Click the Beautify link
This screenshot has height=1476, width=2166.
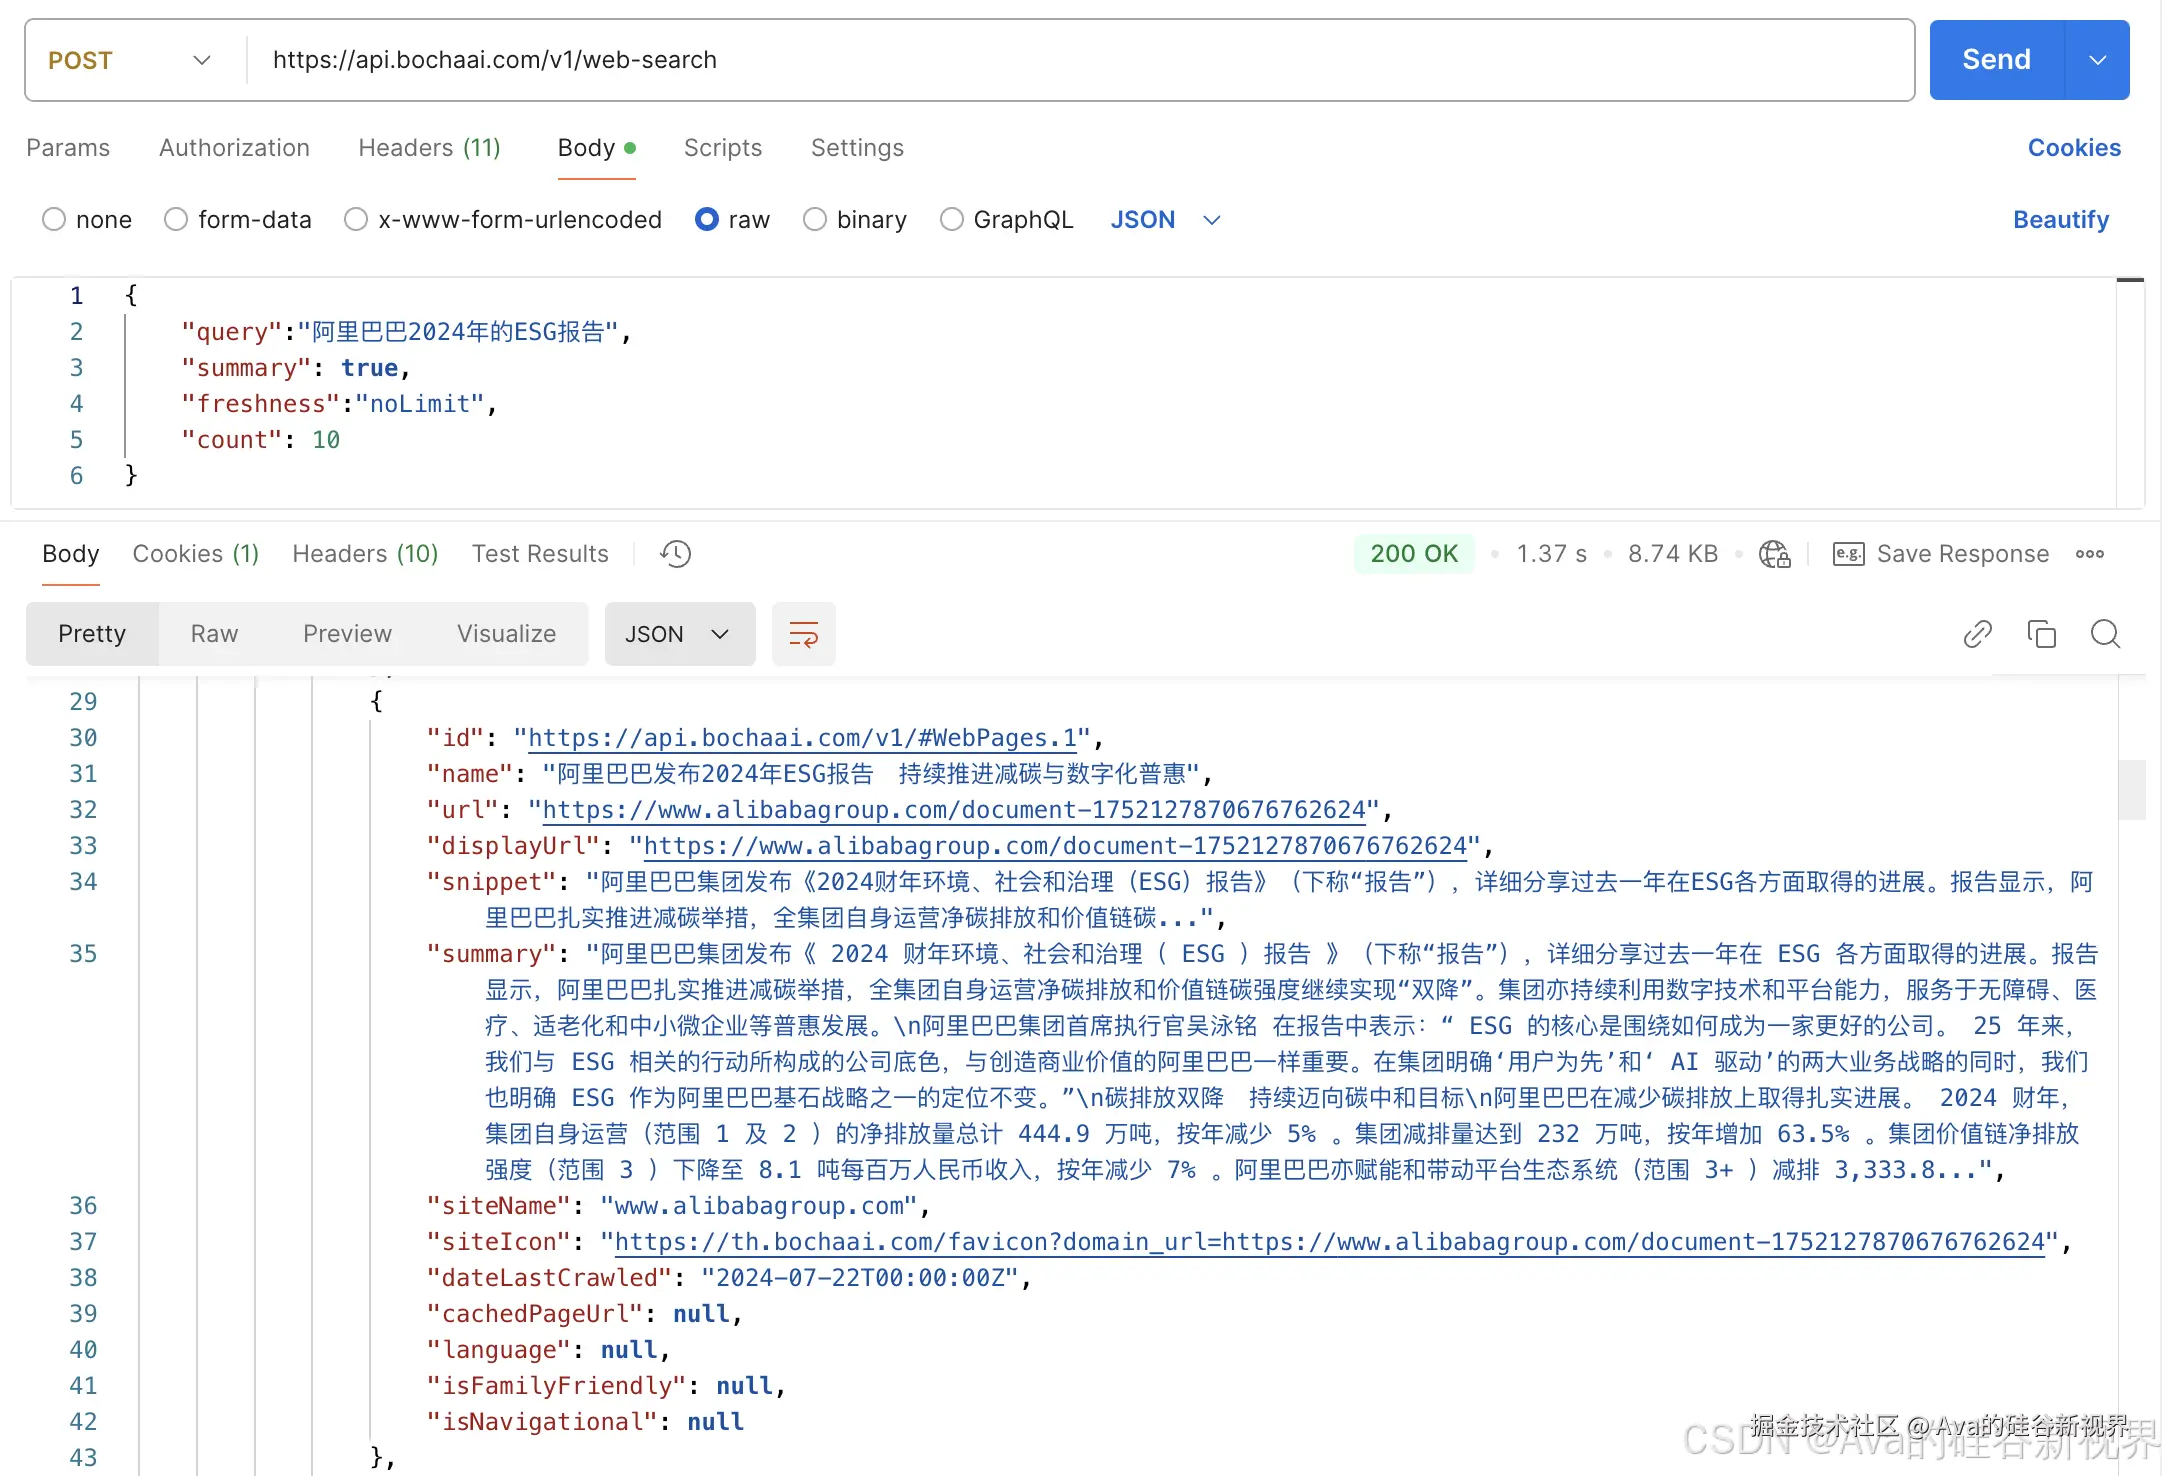tap(2060, 219)
